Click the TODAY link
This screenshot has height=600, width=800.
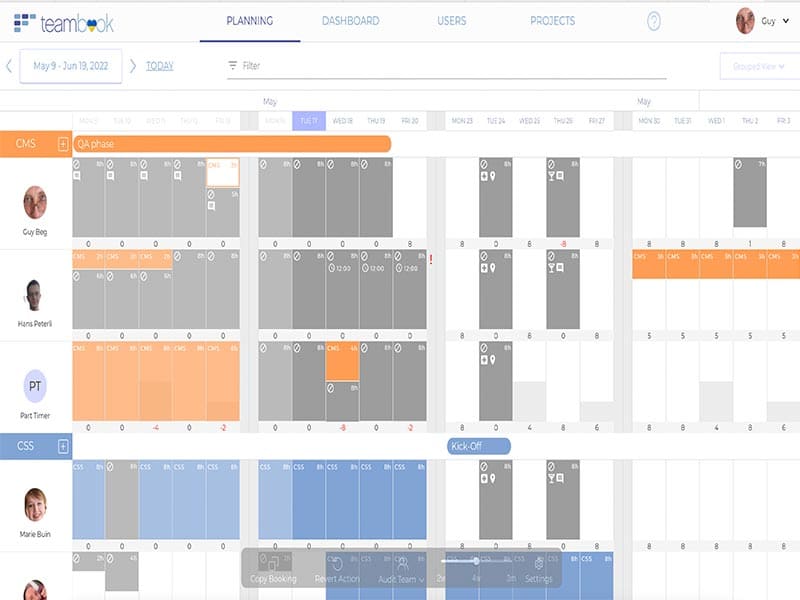coord(160,66)
